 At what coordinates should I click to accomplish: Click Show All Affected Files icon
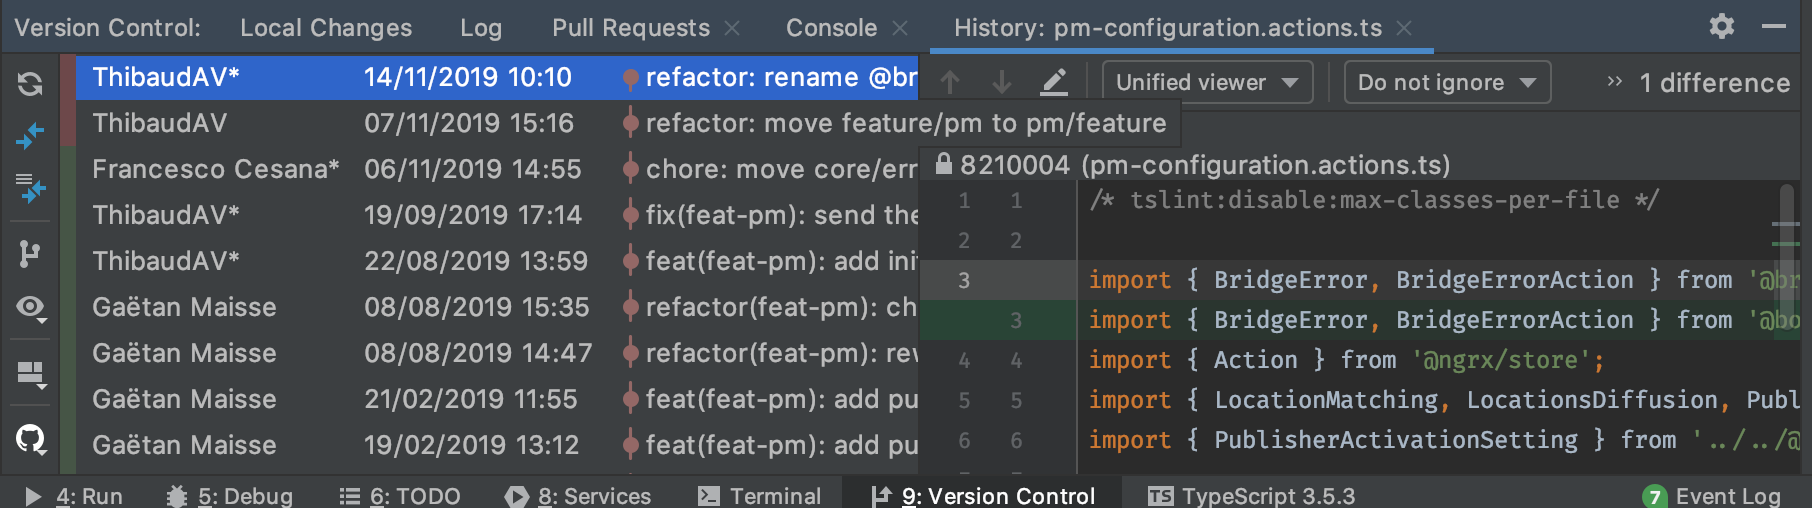point(30,187)
